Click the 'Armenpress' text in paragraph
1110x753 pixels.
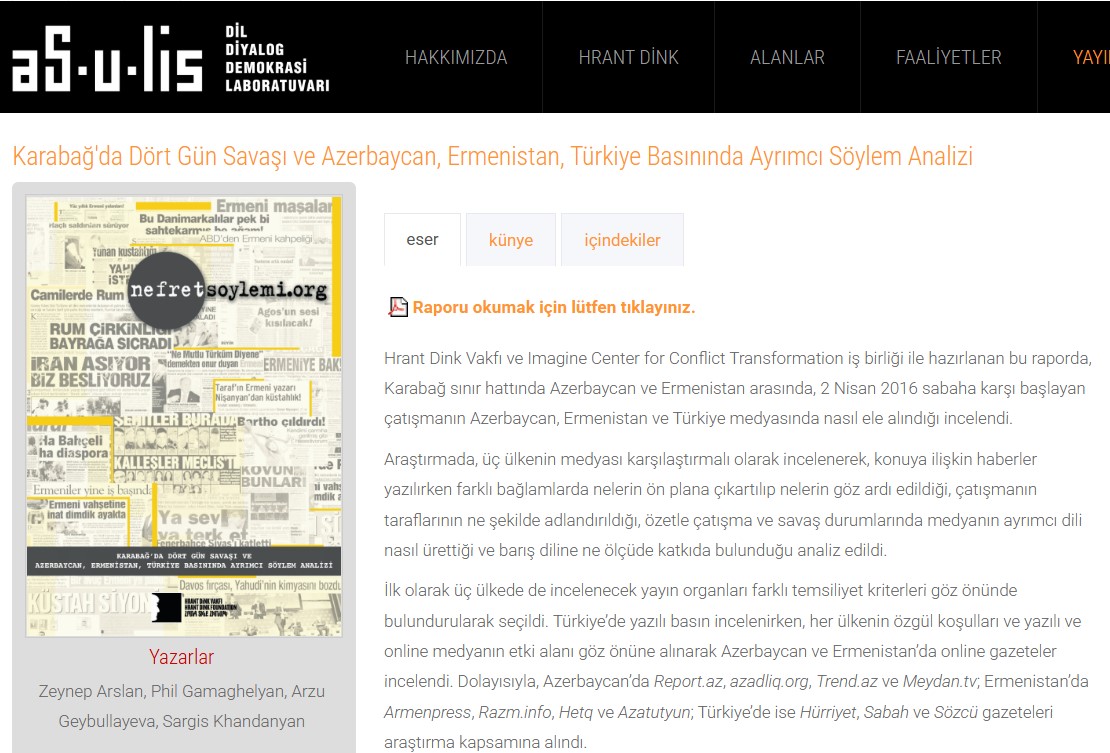pyautogui.click(x=427, y=712)
